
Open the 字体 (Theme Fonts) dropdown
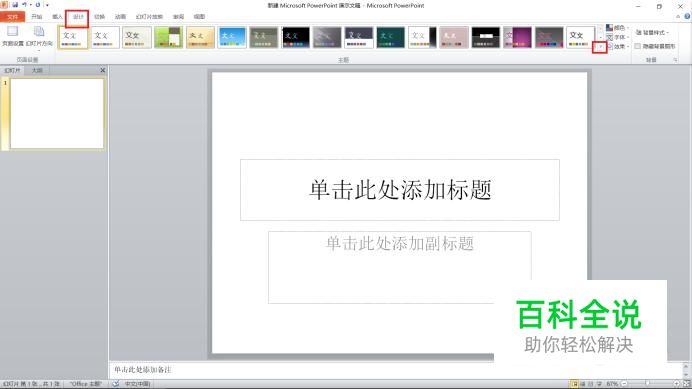point(617,37)
